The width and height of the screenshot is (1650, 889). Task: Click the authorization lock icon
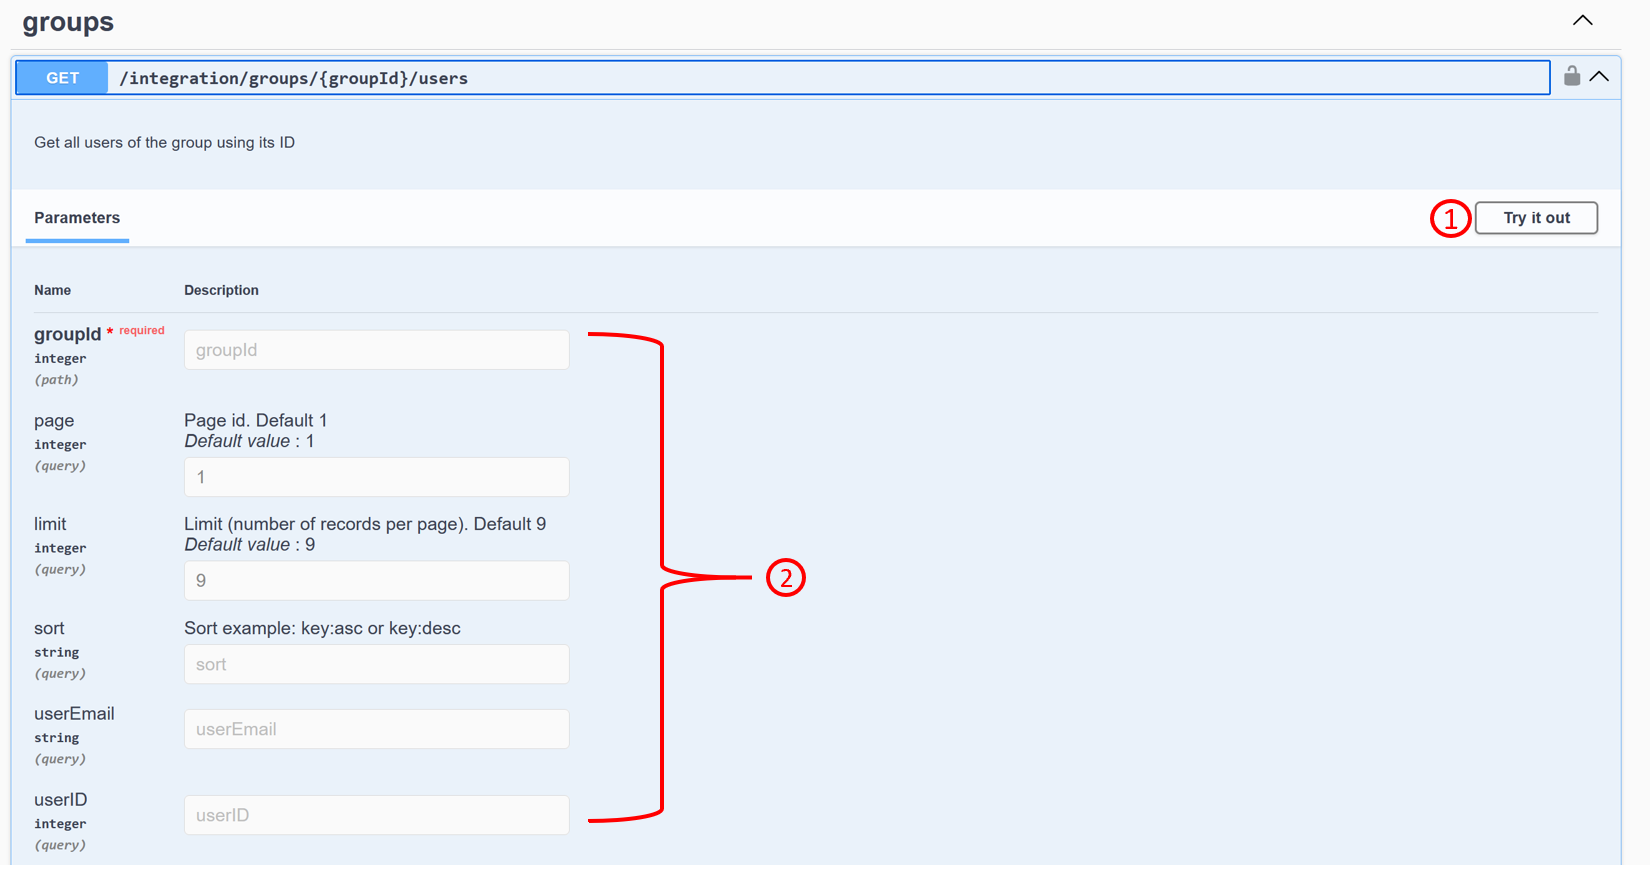tap(1571, 76)
